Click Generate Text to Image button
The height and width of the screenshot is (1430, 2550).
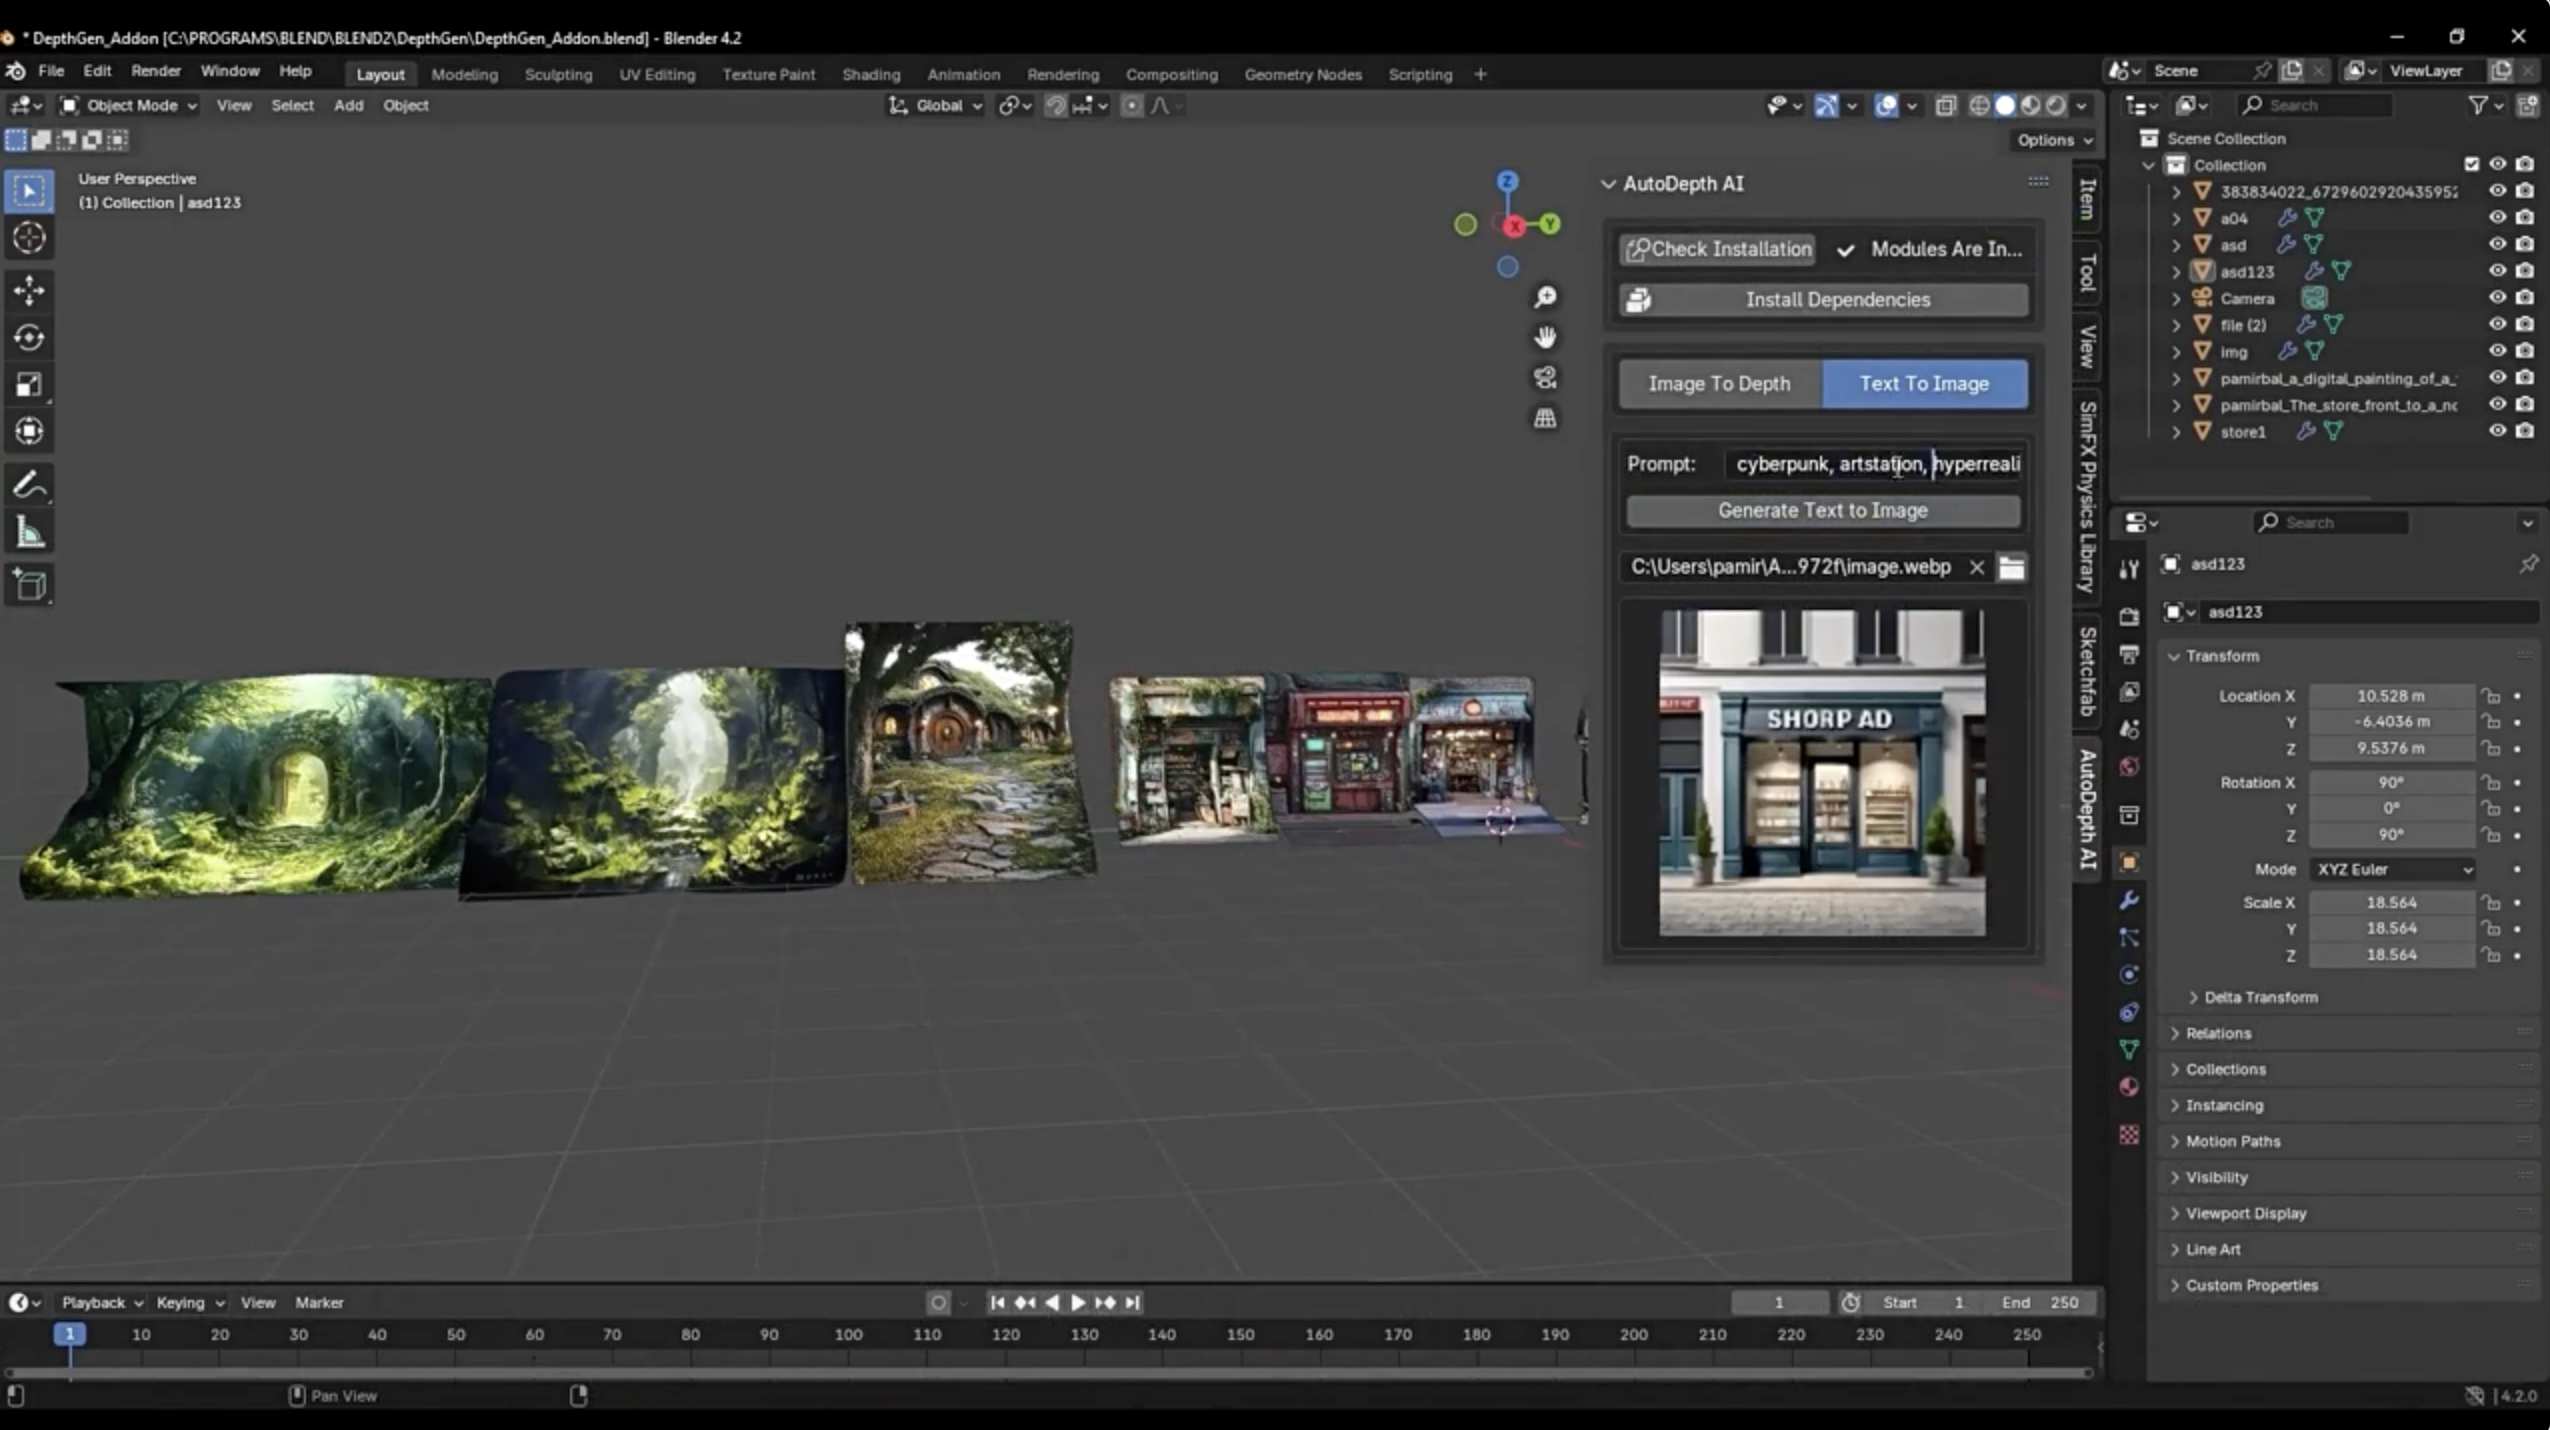pos(1822,510)
